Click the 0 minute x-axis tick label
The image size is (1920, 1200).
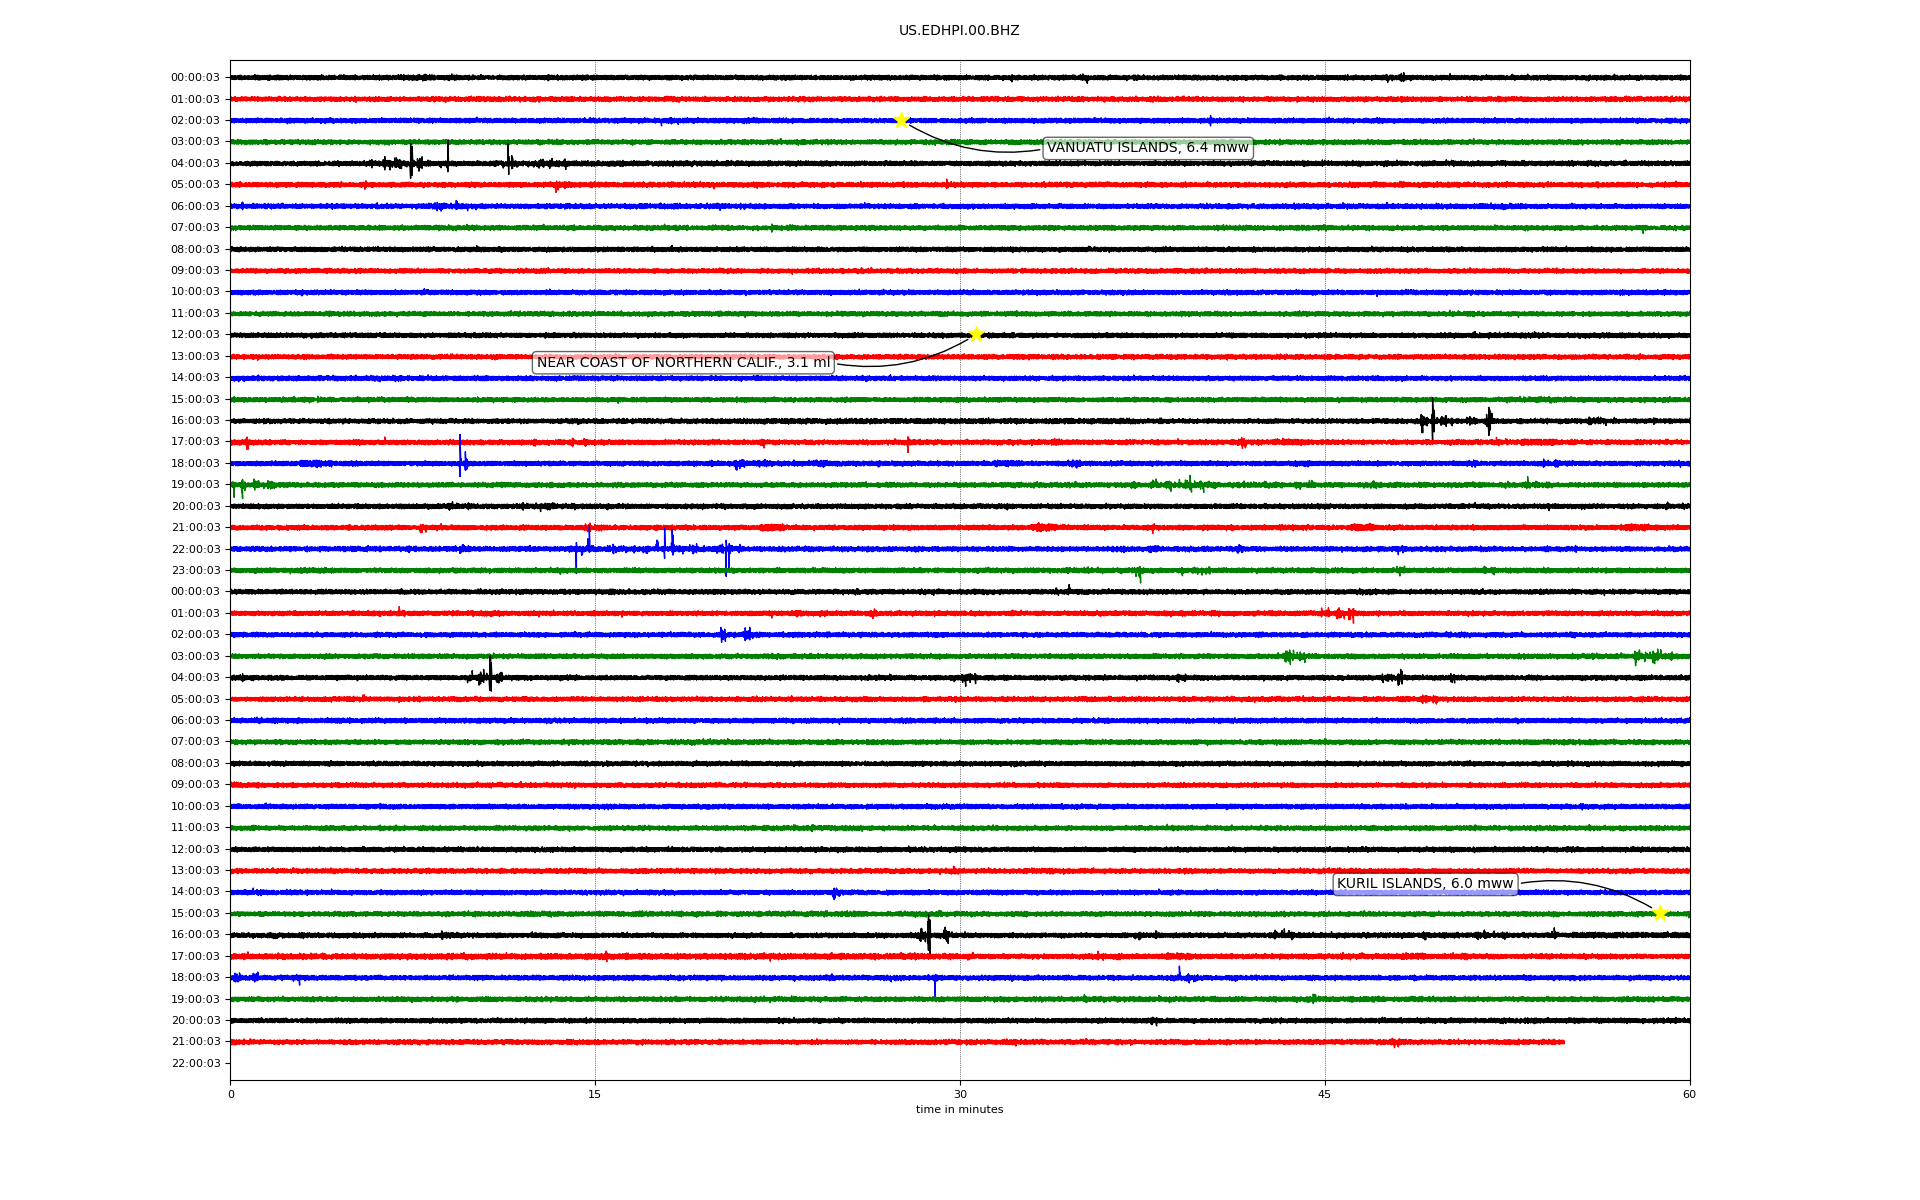(231, 1094)
